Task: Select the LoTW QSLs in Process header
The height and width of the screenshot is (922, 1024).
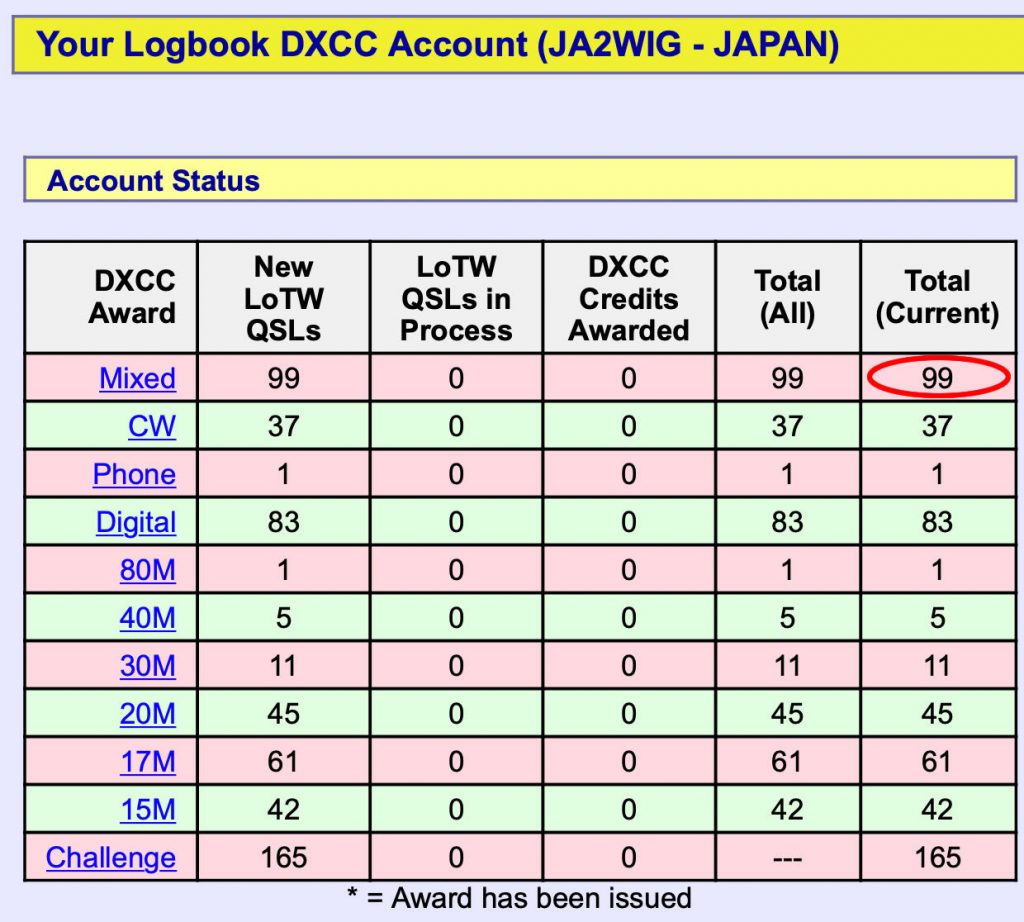Action: (x=457, y=296)
